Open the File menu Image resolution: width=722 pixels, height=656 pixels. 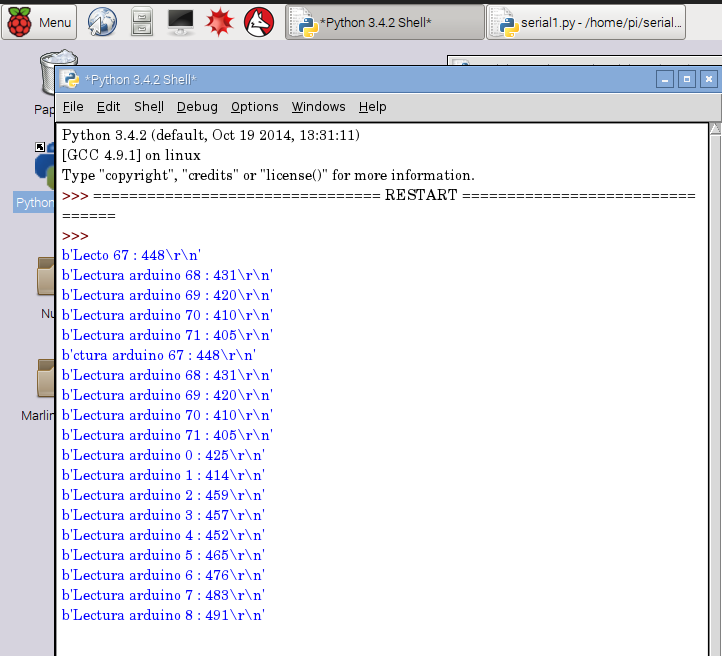pyautogui.click(x=73, y=107)
